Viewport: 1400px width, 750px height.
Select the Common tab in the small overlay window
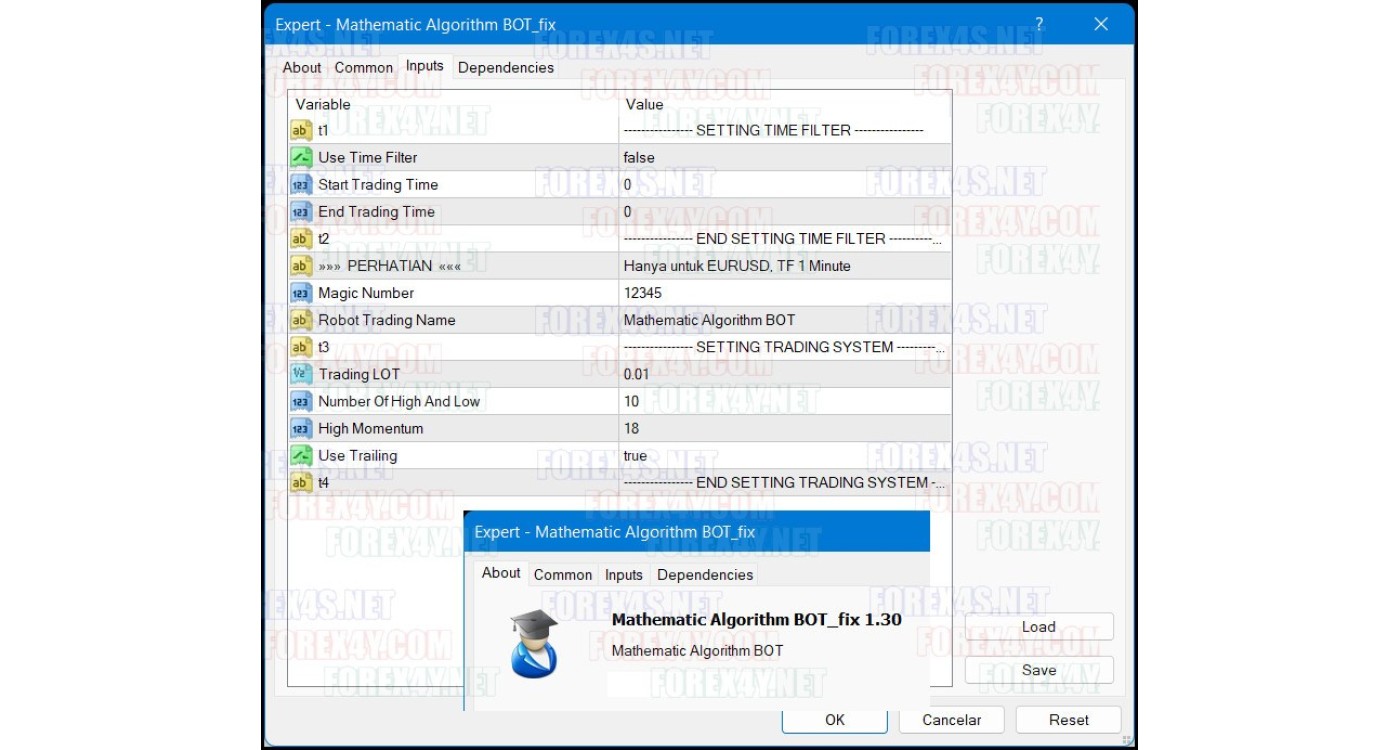563,575
